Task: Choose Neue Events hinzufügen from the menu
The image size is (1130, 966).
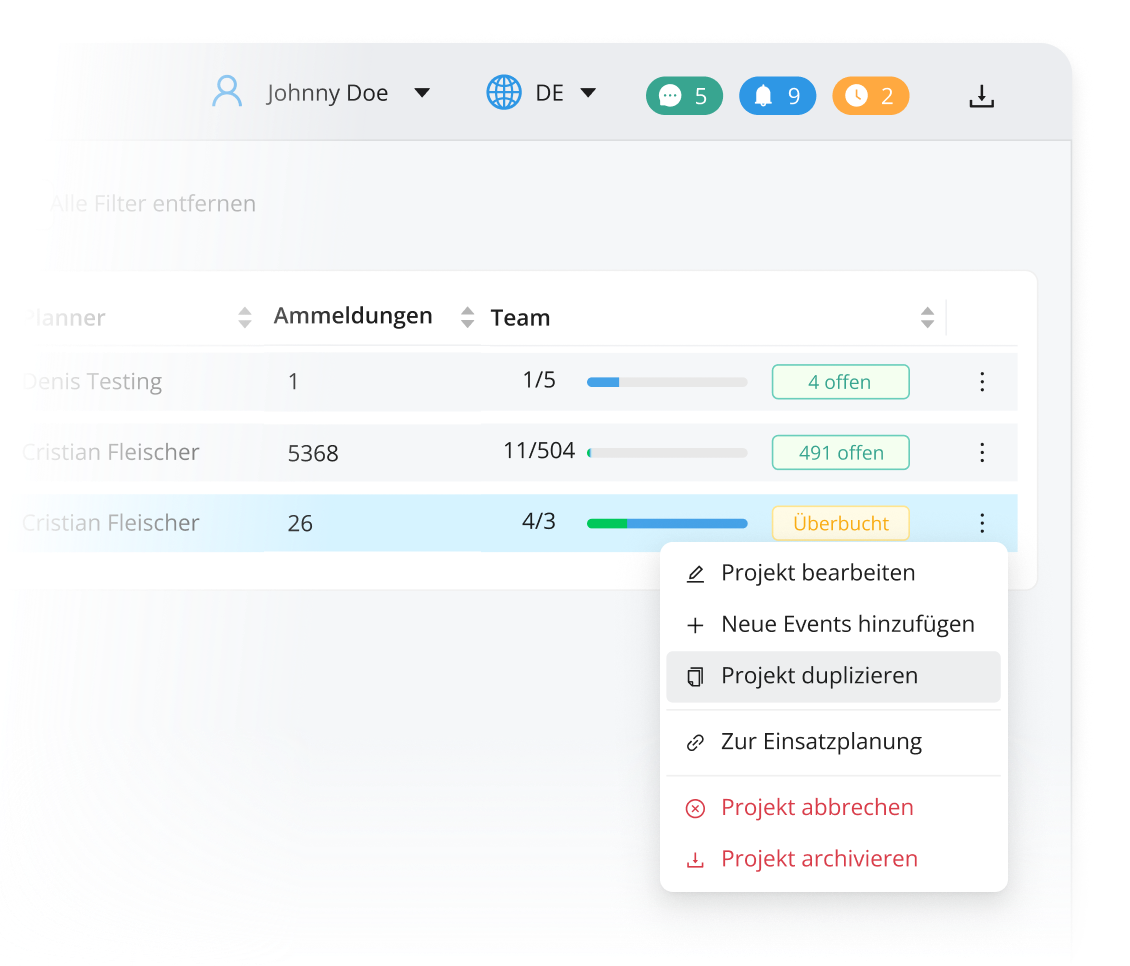Action: click(848, 623)
